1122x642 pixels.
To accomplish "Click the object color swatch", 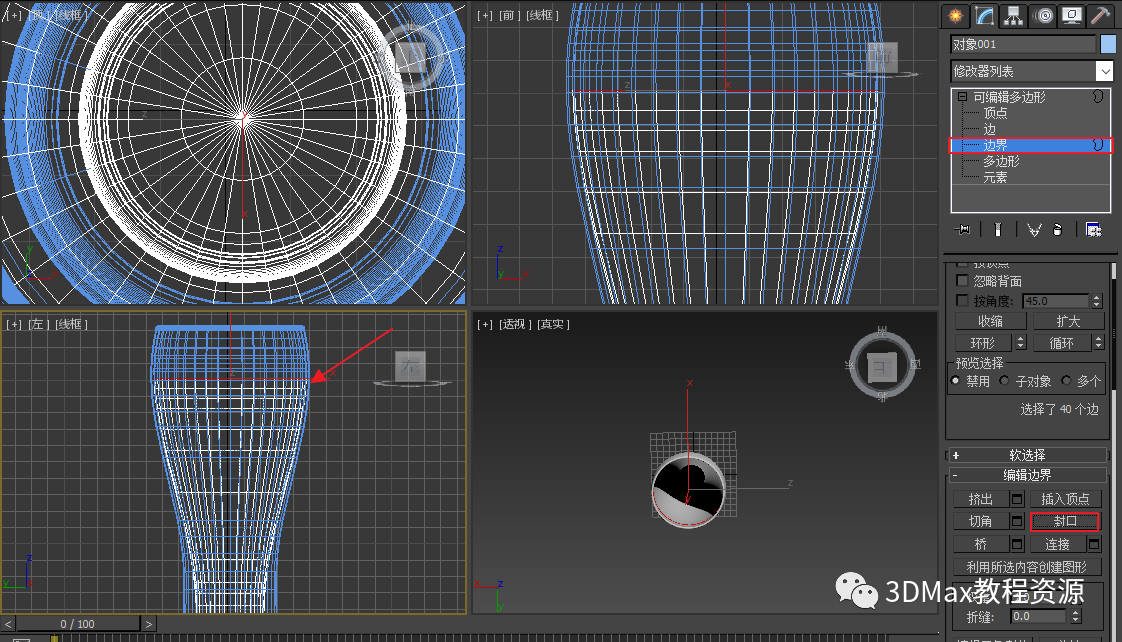I will (x=1108, y=44).
